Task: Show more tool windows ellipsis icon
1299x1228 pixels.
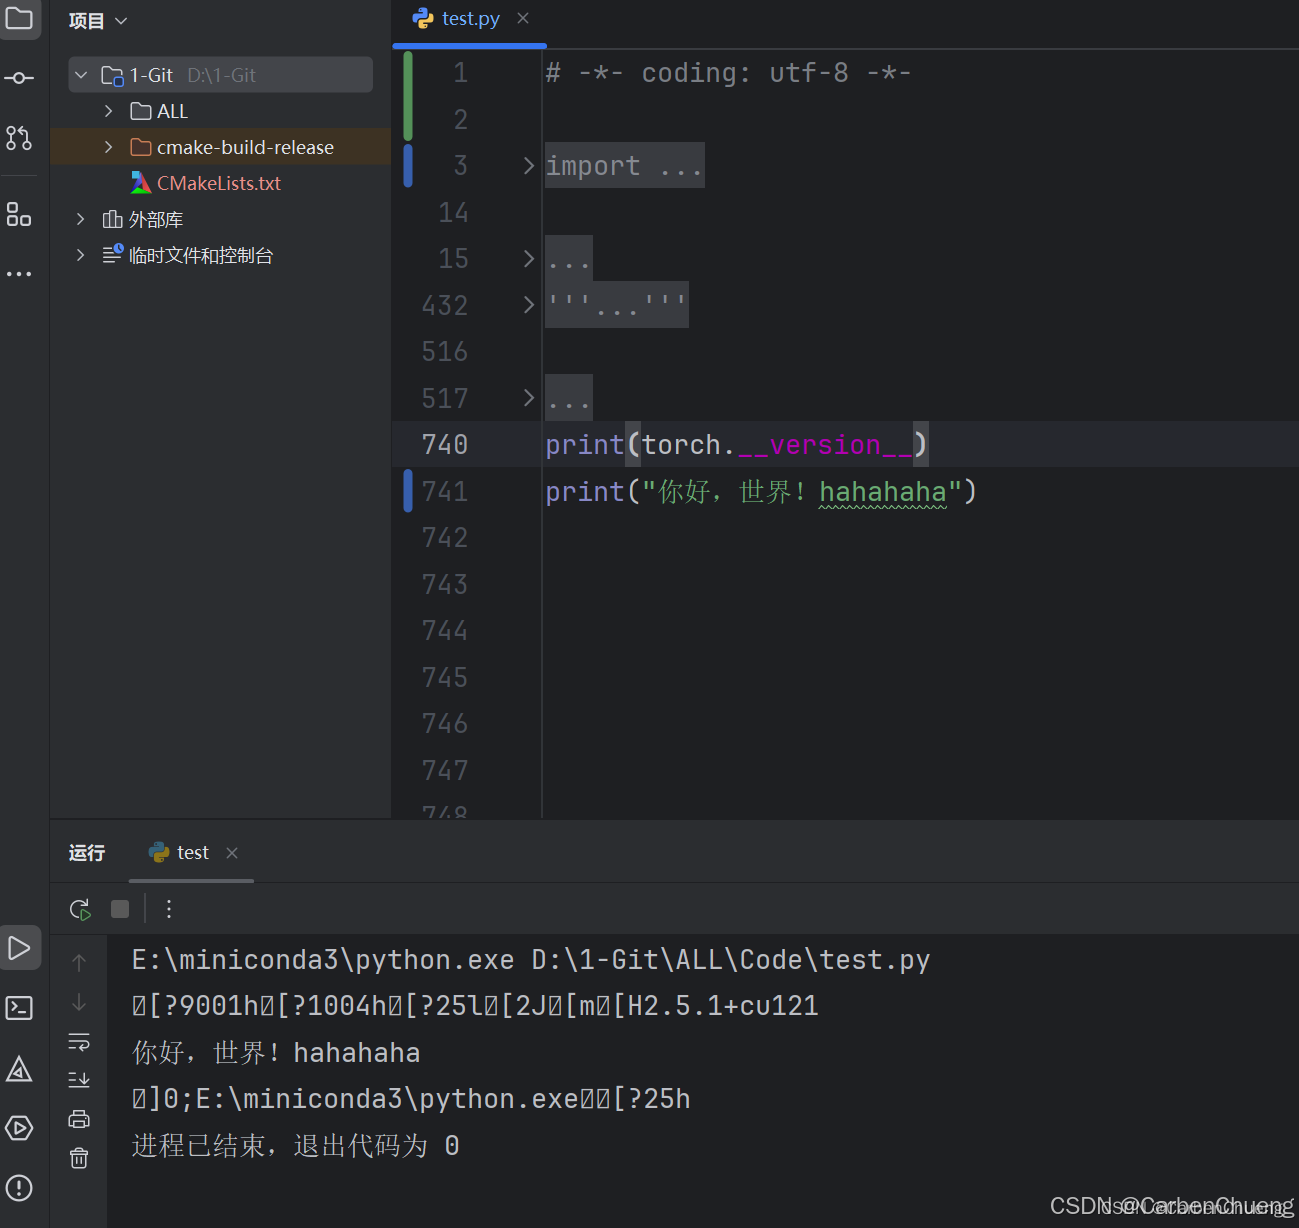Action: [x=19, y=273]
